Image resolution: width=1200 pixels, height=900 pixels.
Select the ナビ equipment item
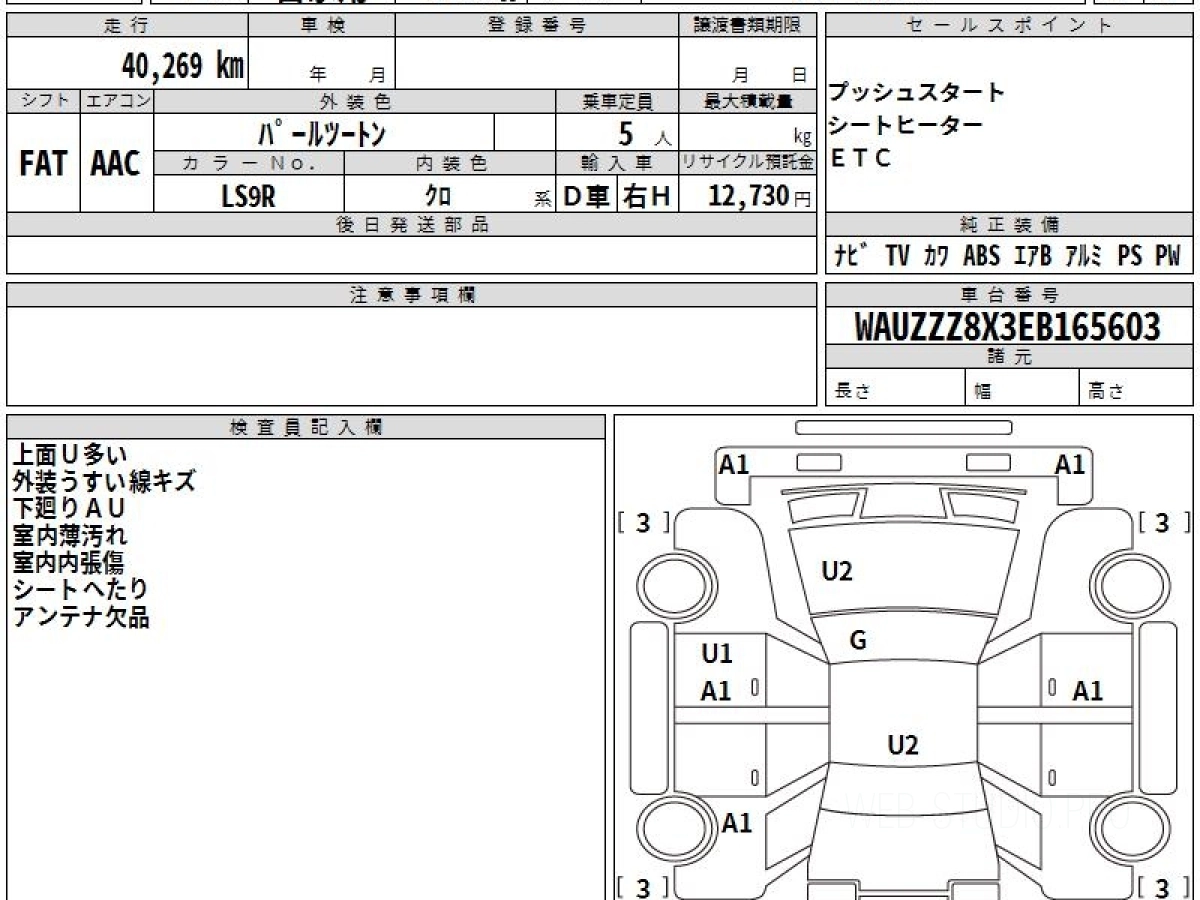(851, 256)
